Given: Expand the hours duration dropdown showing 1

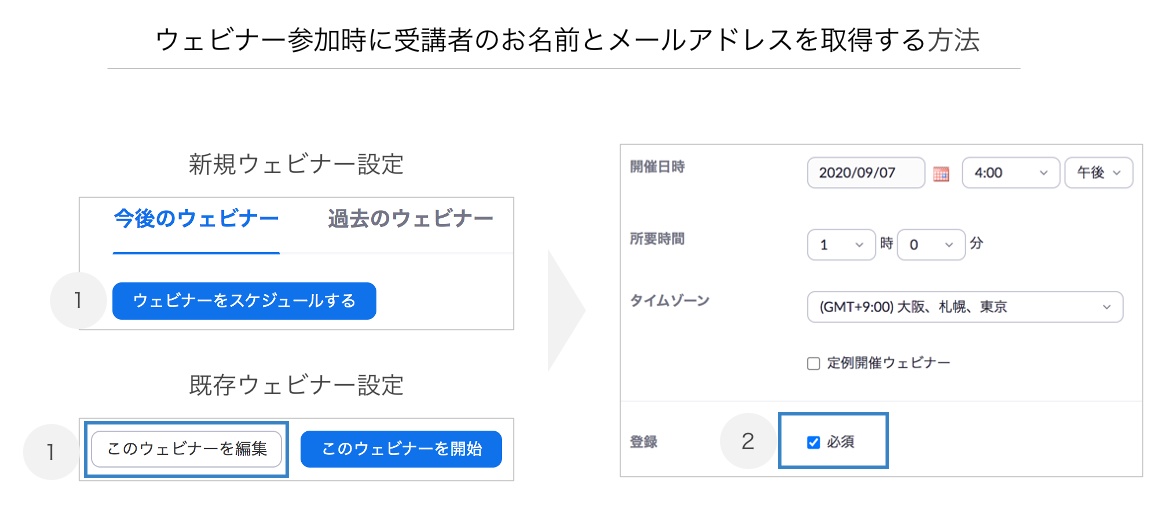Looking at the screenshot, I should (842, 245).
